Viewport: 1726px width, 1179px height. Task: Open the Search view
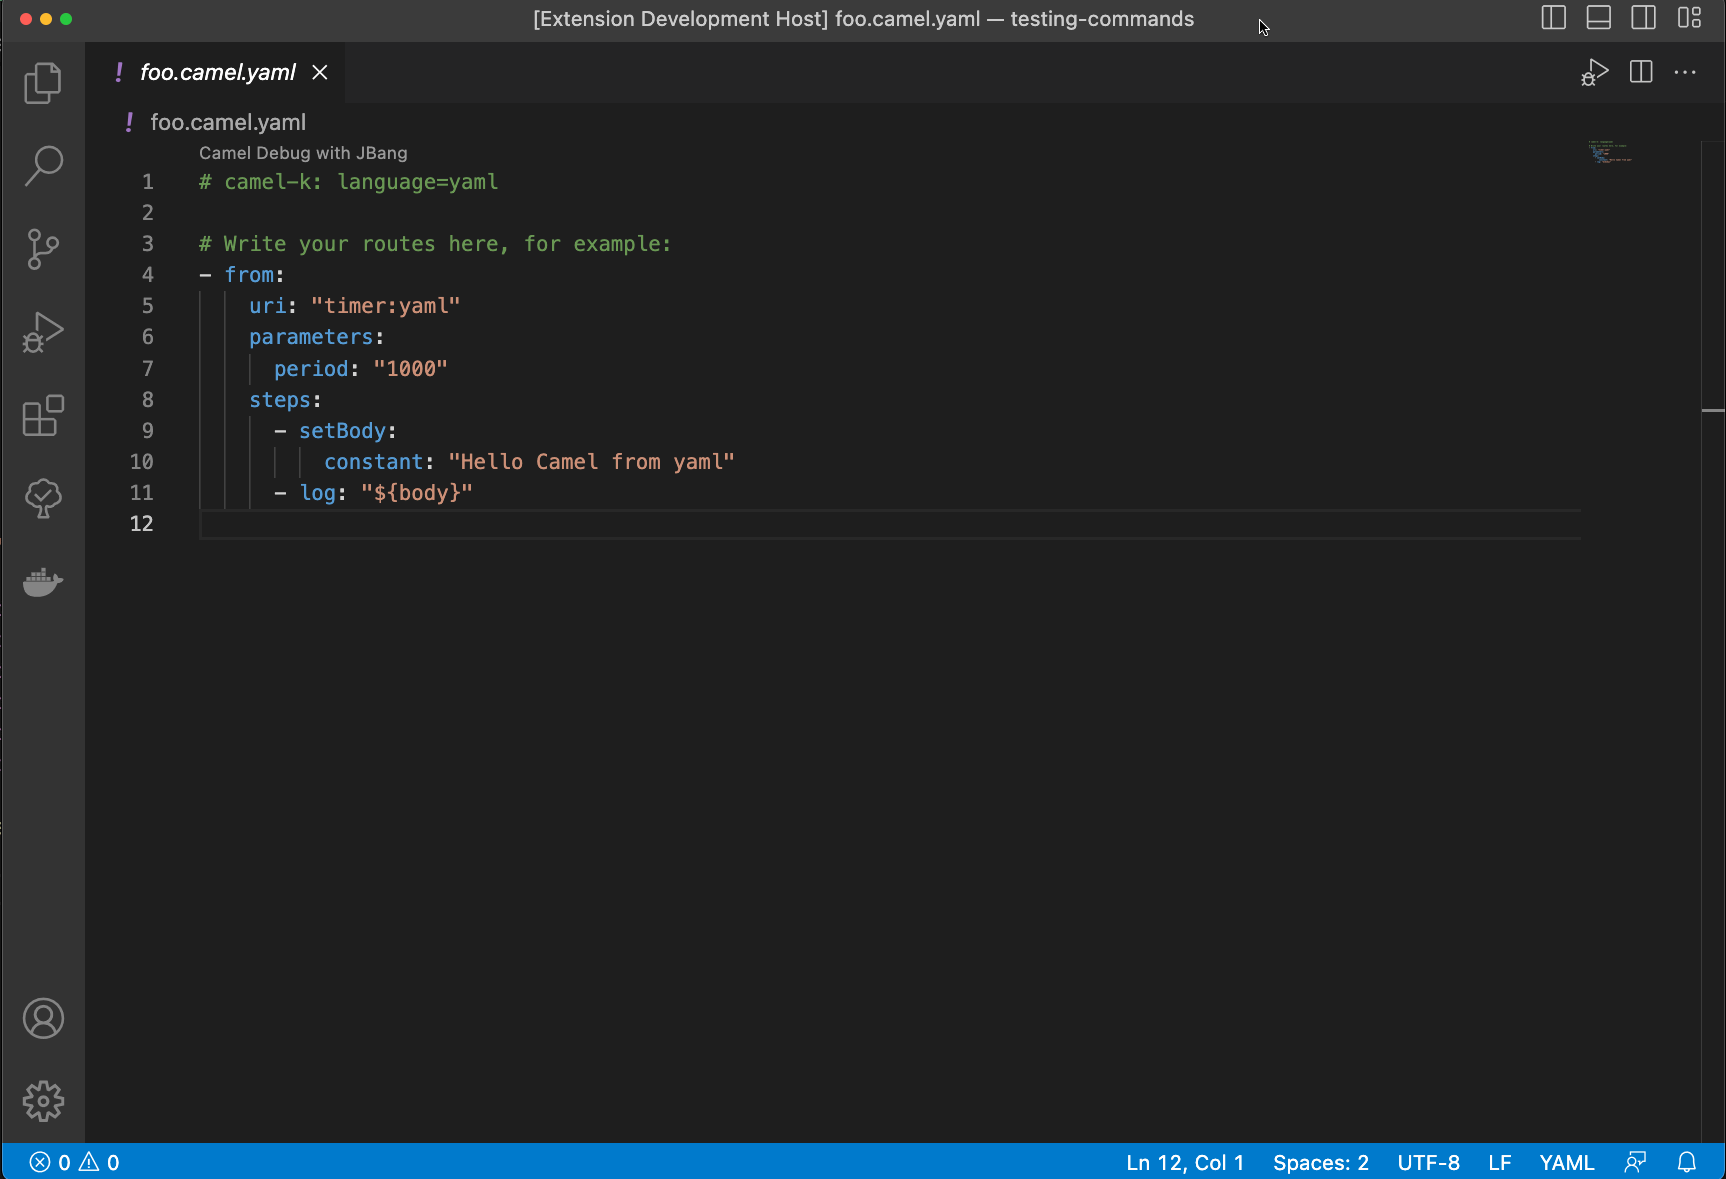pyautogui.click(x=42, y=166)
